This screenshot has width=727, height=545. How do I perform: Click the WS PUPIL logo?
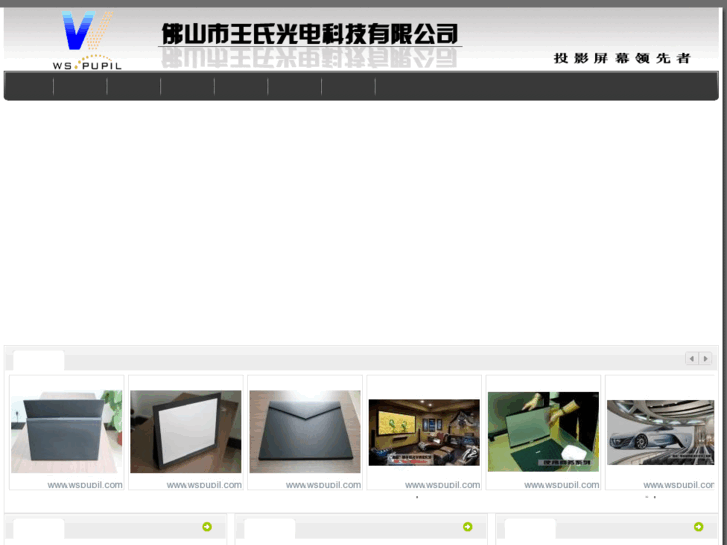click(x=87, y=40)
